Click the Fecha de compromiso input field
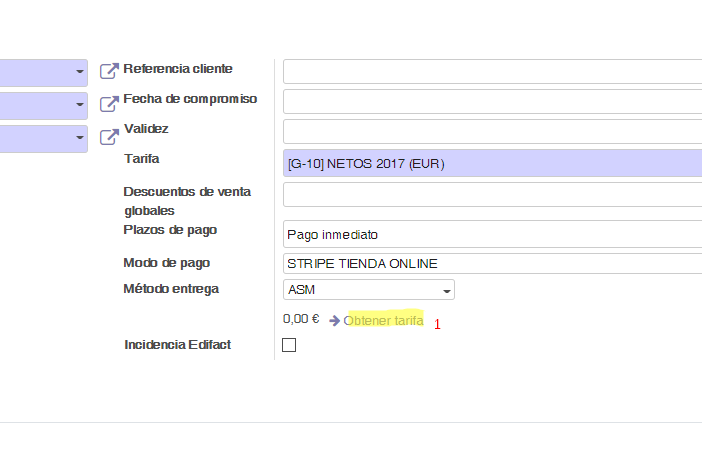The width and height of the screenshot is (702, 461). click(492, 102)
